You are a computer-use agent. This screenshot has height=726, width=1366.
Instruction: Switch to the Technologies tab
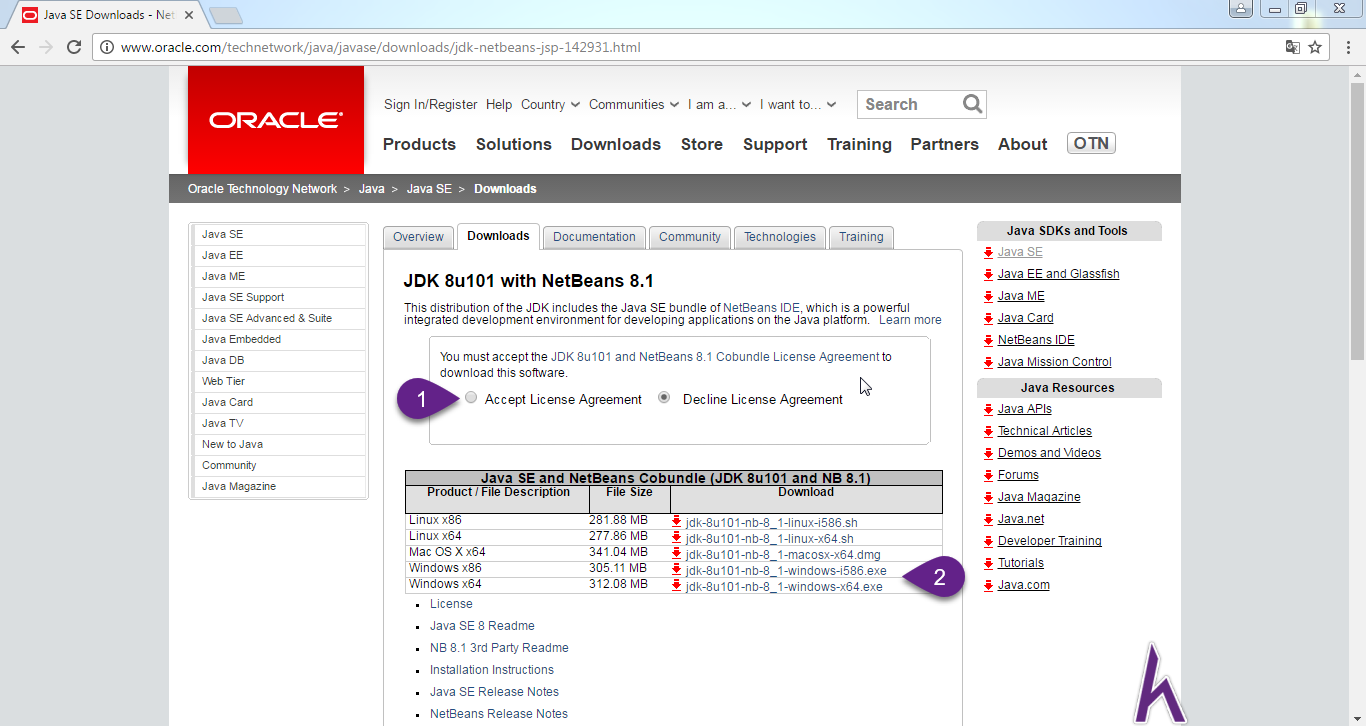780,237
